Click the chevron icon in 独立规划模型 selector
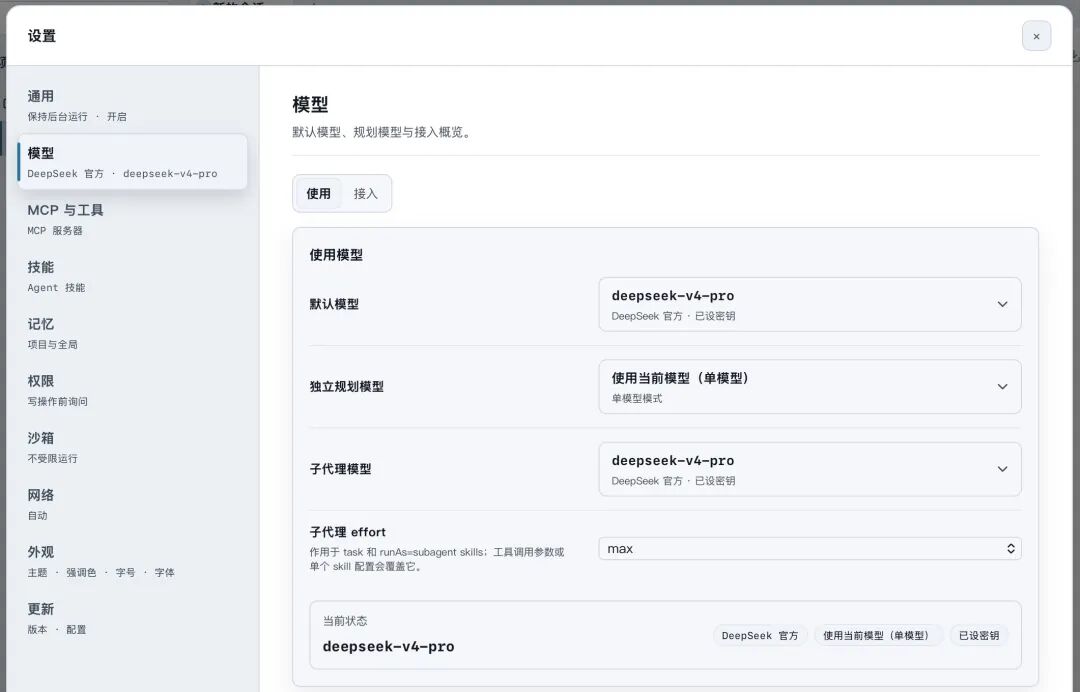 click(1002, 387)
